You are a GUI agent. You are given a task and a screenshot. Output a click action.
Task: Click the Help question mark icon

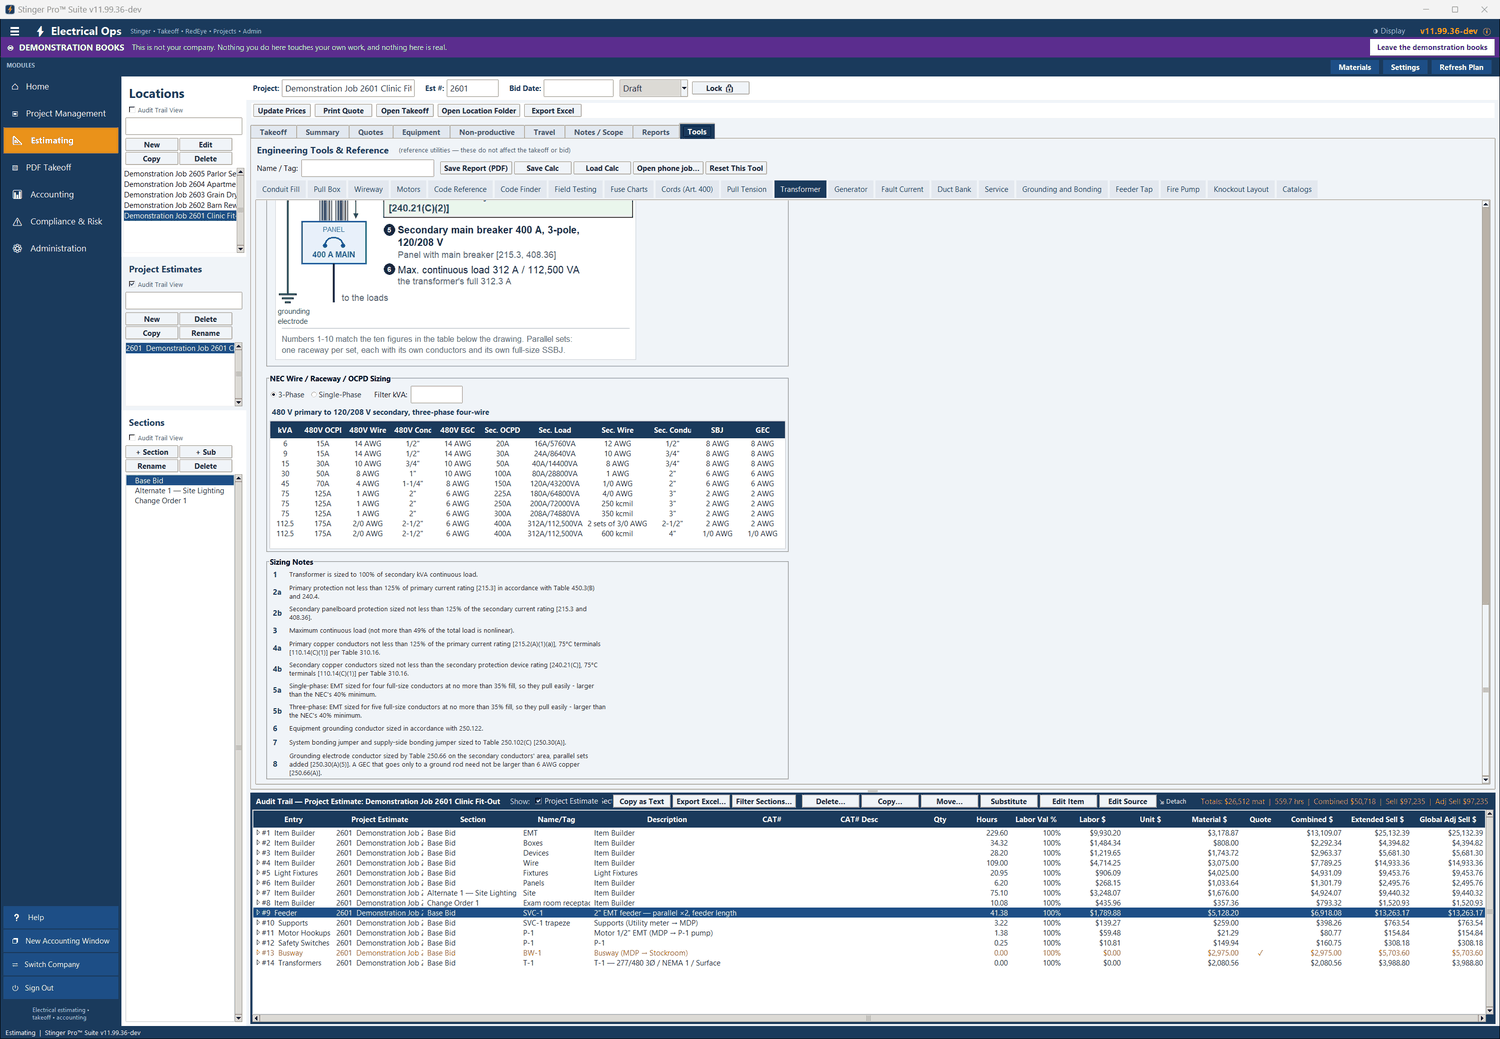click(x=16, y=917)
